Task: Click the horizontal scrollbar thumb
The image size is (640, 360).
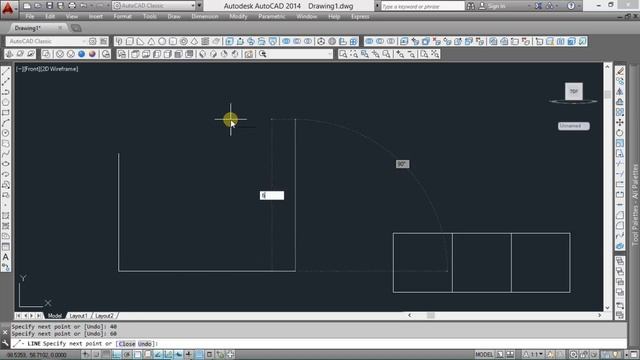Action: 431,315
